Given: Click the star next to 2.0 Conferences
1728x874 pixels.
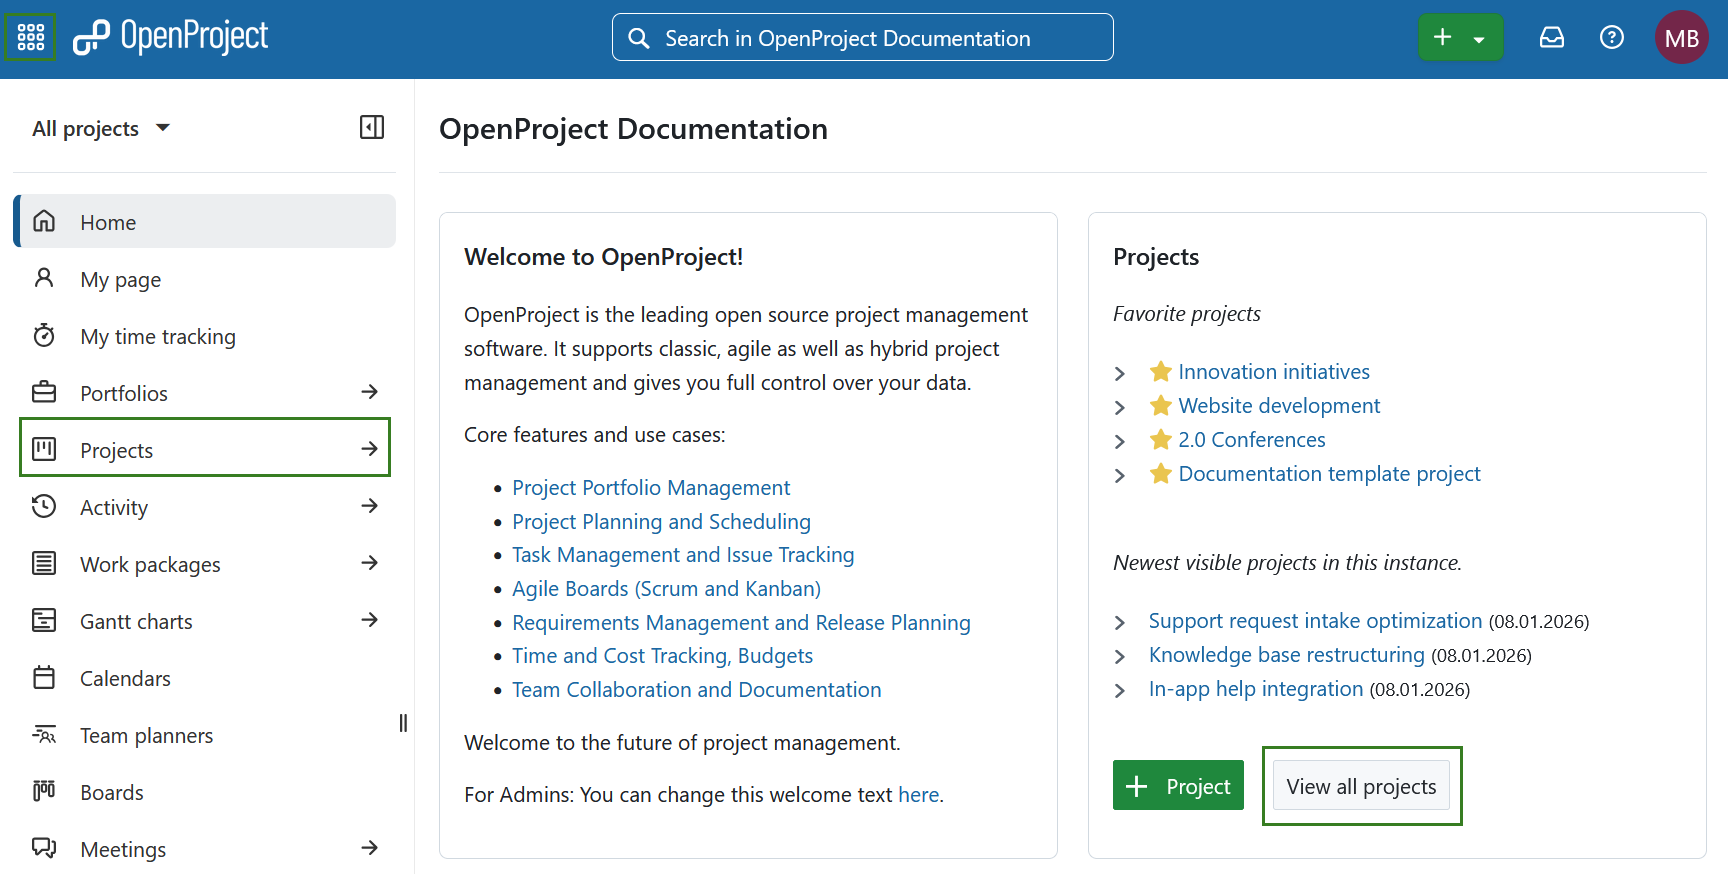Looking at the screenshot, I should tap(1160, 439).
